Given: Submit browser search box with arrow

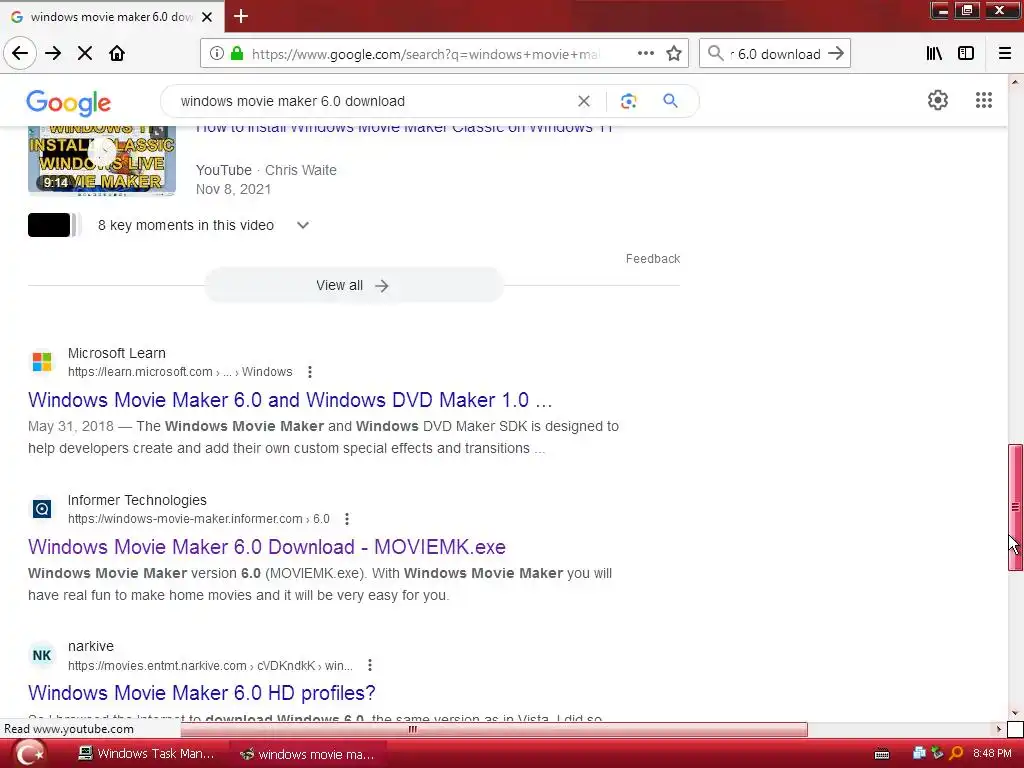Looking at the screenshot, I should (x=836, y=54).
